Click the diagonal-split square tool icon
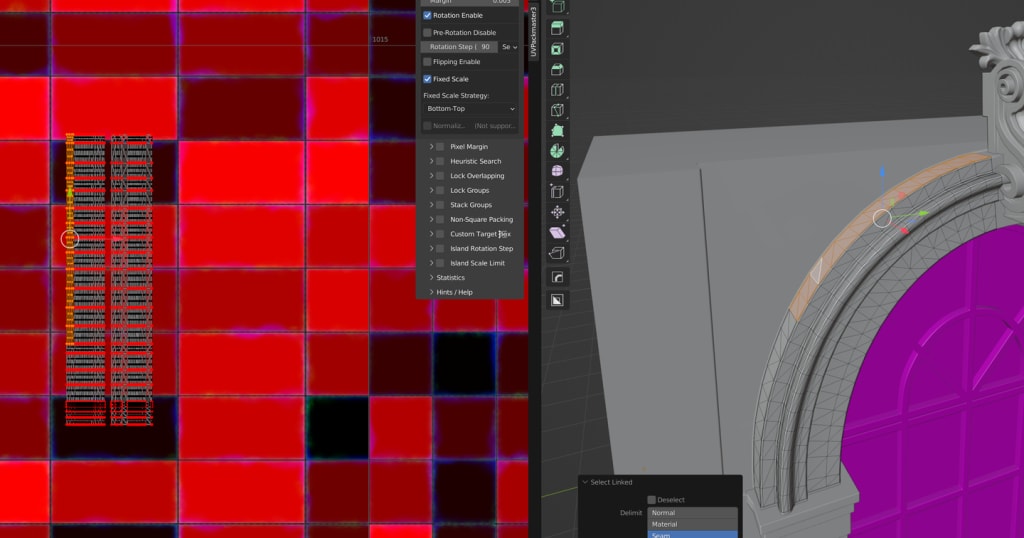1024x538 pixels. point(557,300)
